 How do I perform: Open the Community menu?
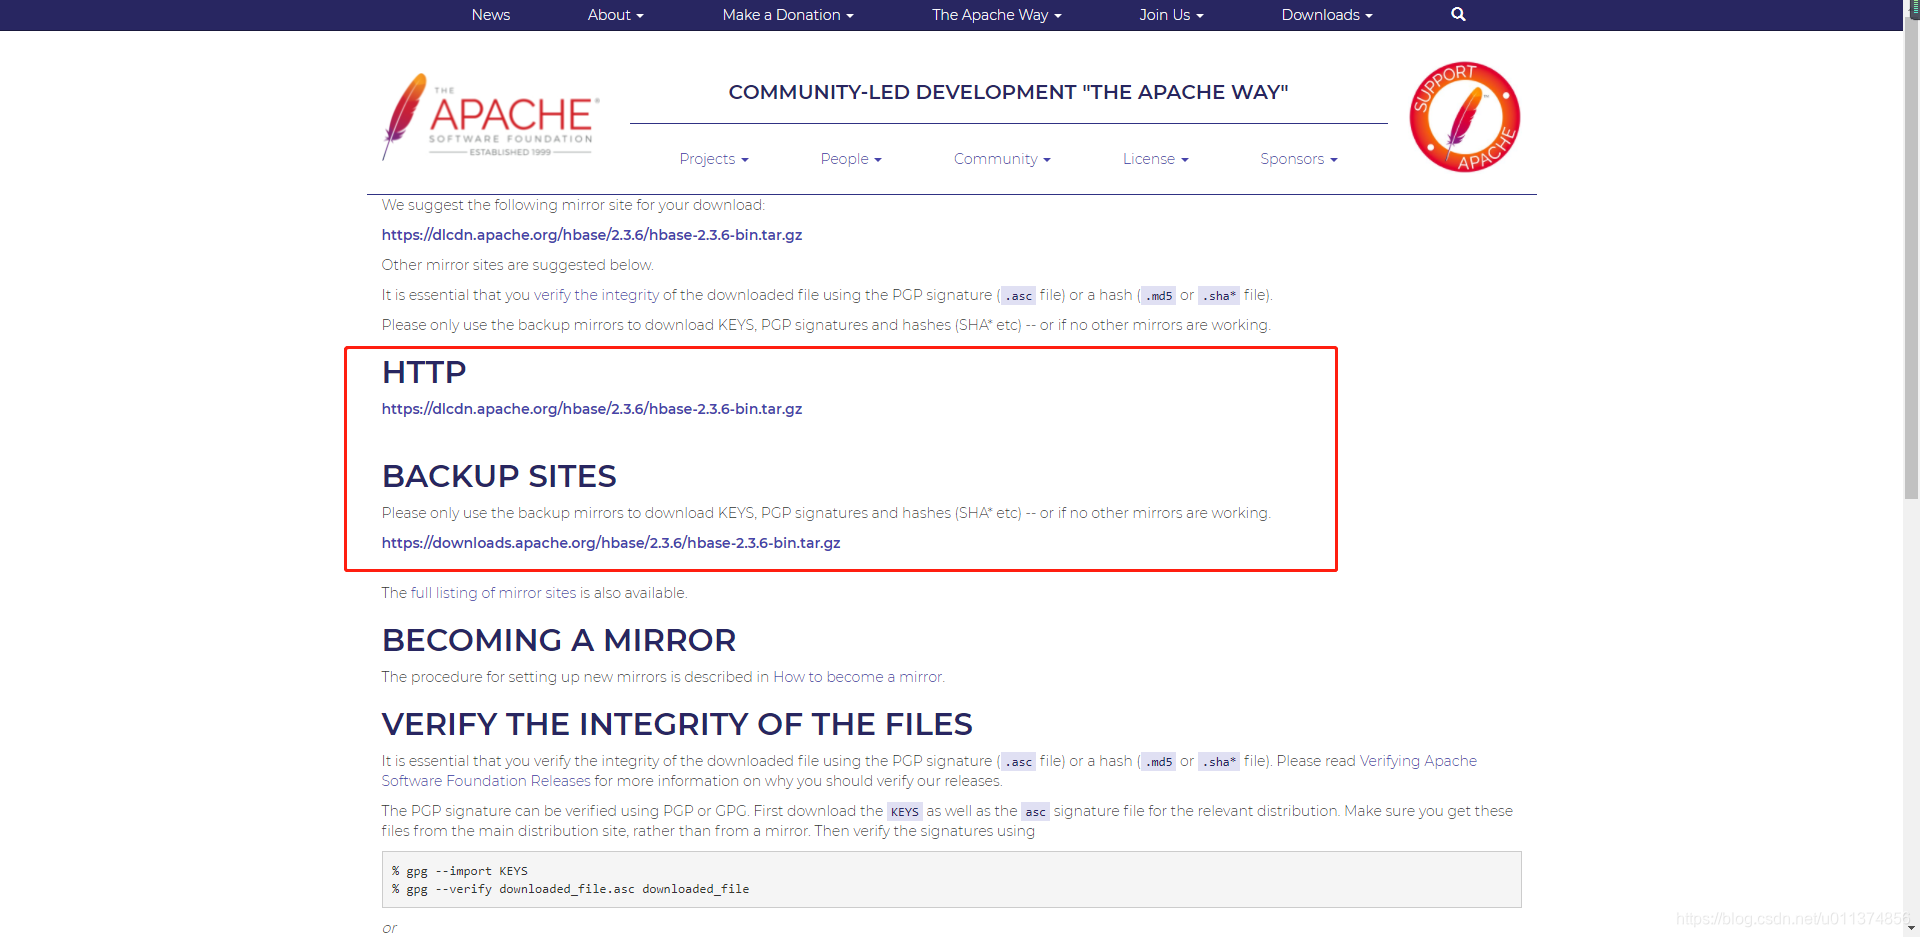[1002, 159]
